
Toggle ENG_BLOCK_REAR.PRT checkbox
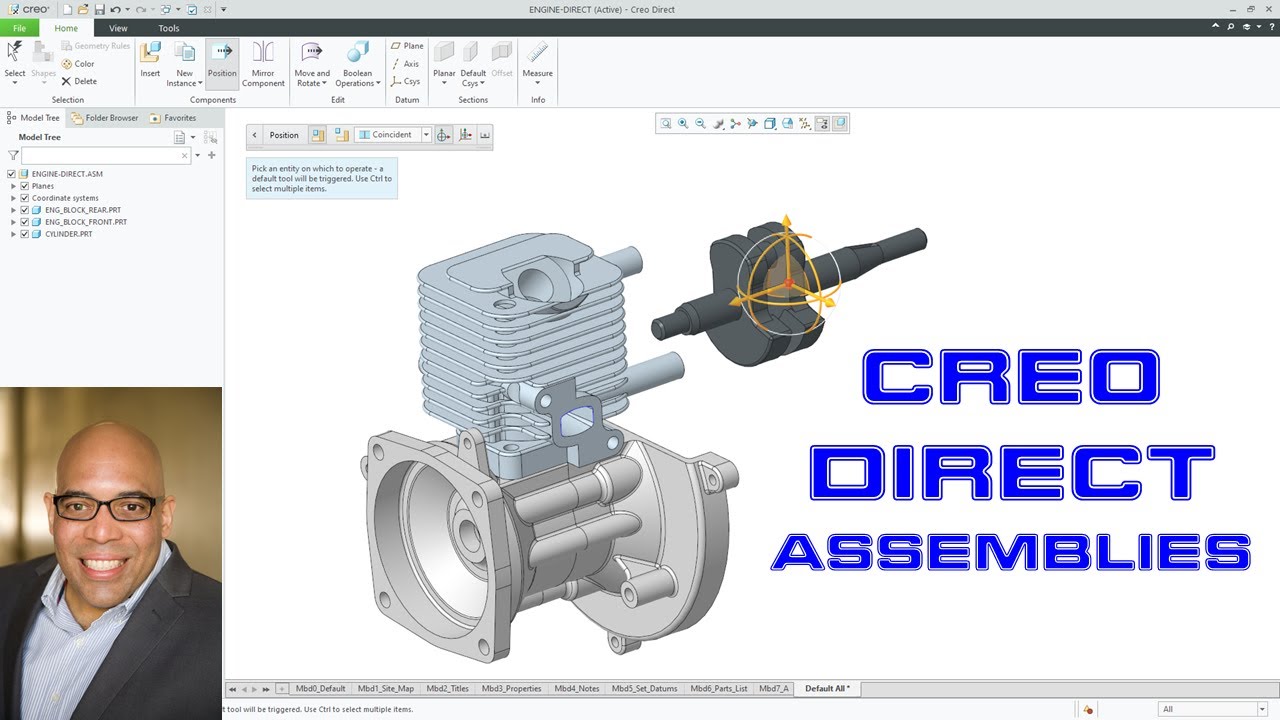pyautogui.click(x=25, y=210)
